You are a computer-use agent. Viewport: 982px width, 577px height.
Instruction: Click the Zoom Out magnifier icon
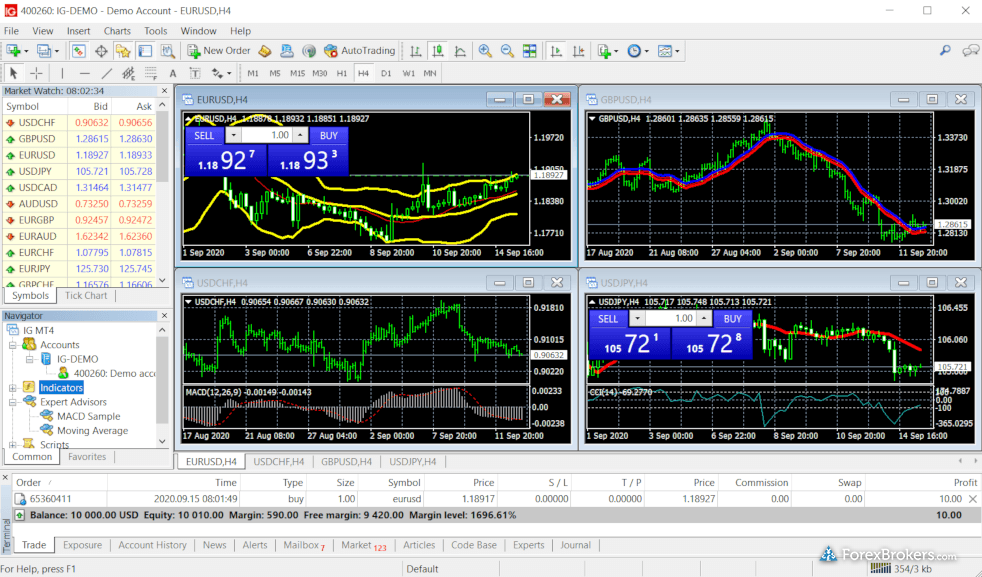[x=507, y=51]
